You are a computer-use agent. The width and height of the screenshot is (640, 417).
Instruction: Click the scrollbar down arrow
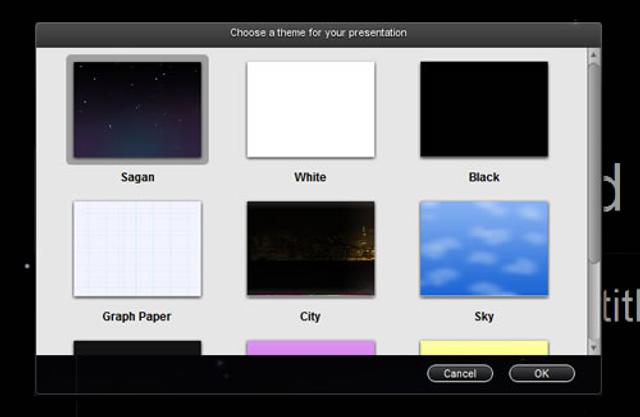[594, 346]
